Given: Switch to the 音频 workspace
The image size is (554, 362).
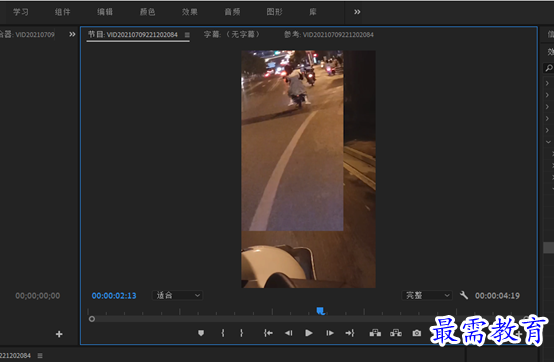Looking at the screenshot, I should coord(232,12).
